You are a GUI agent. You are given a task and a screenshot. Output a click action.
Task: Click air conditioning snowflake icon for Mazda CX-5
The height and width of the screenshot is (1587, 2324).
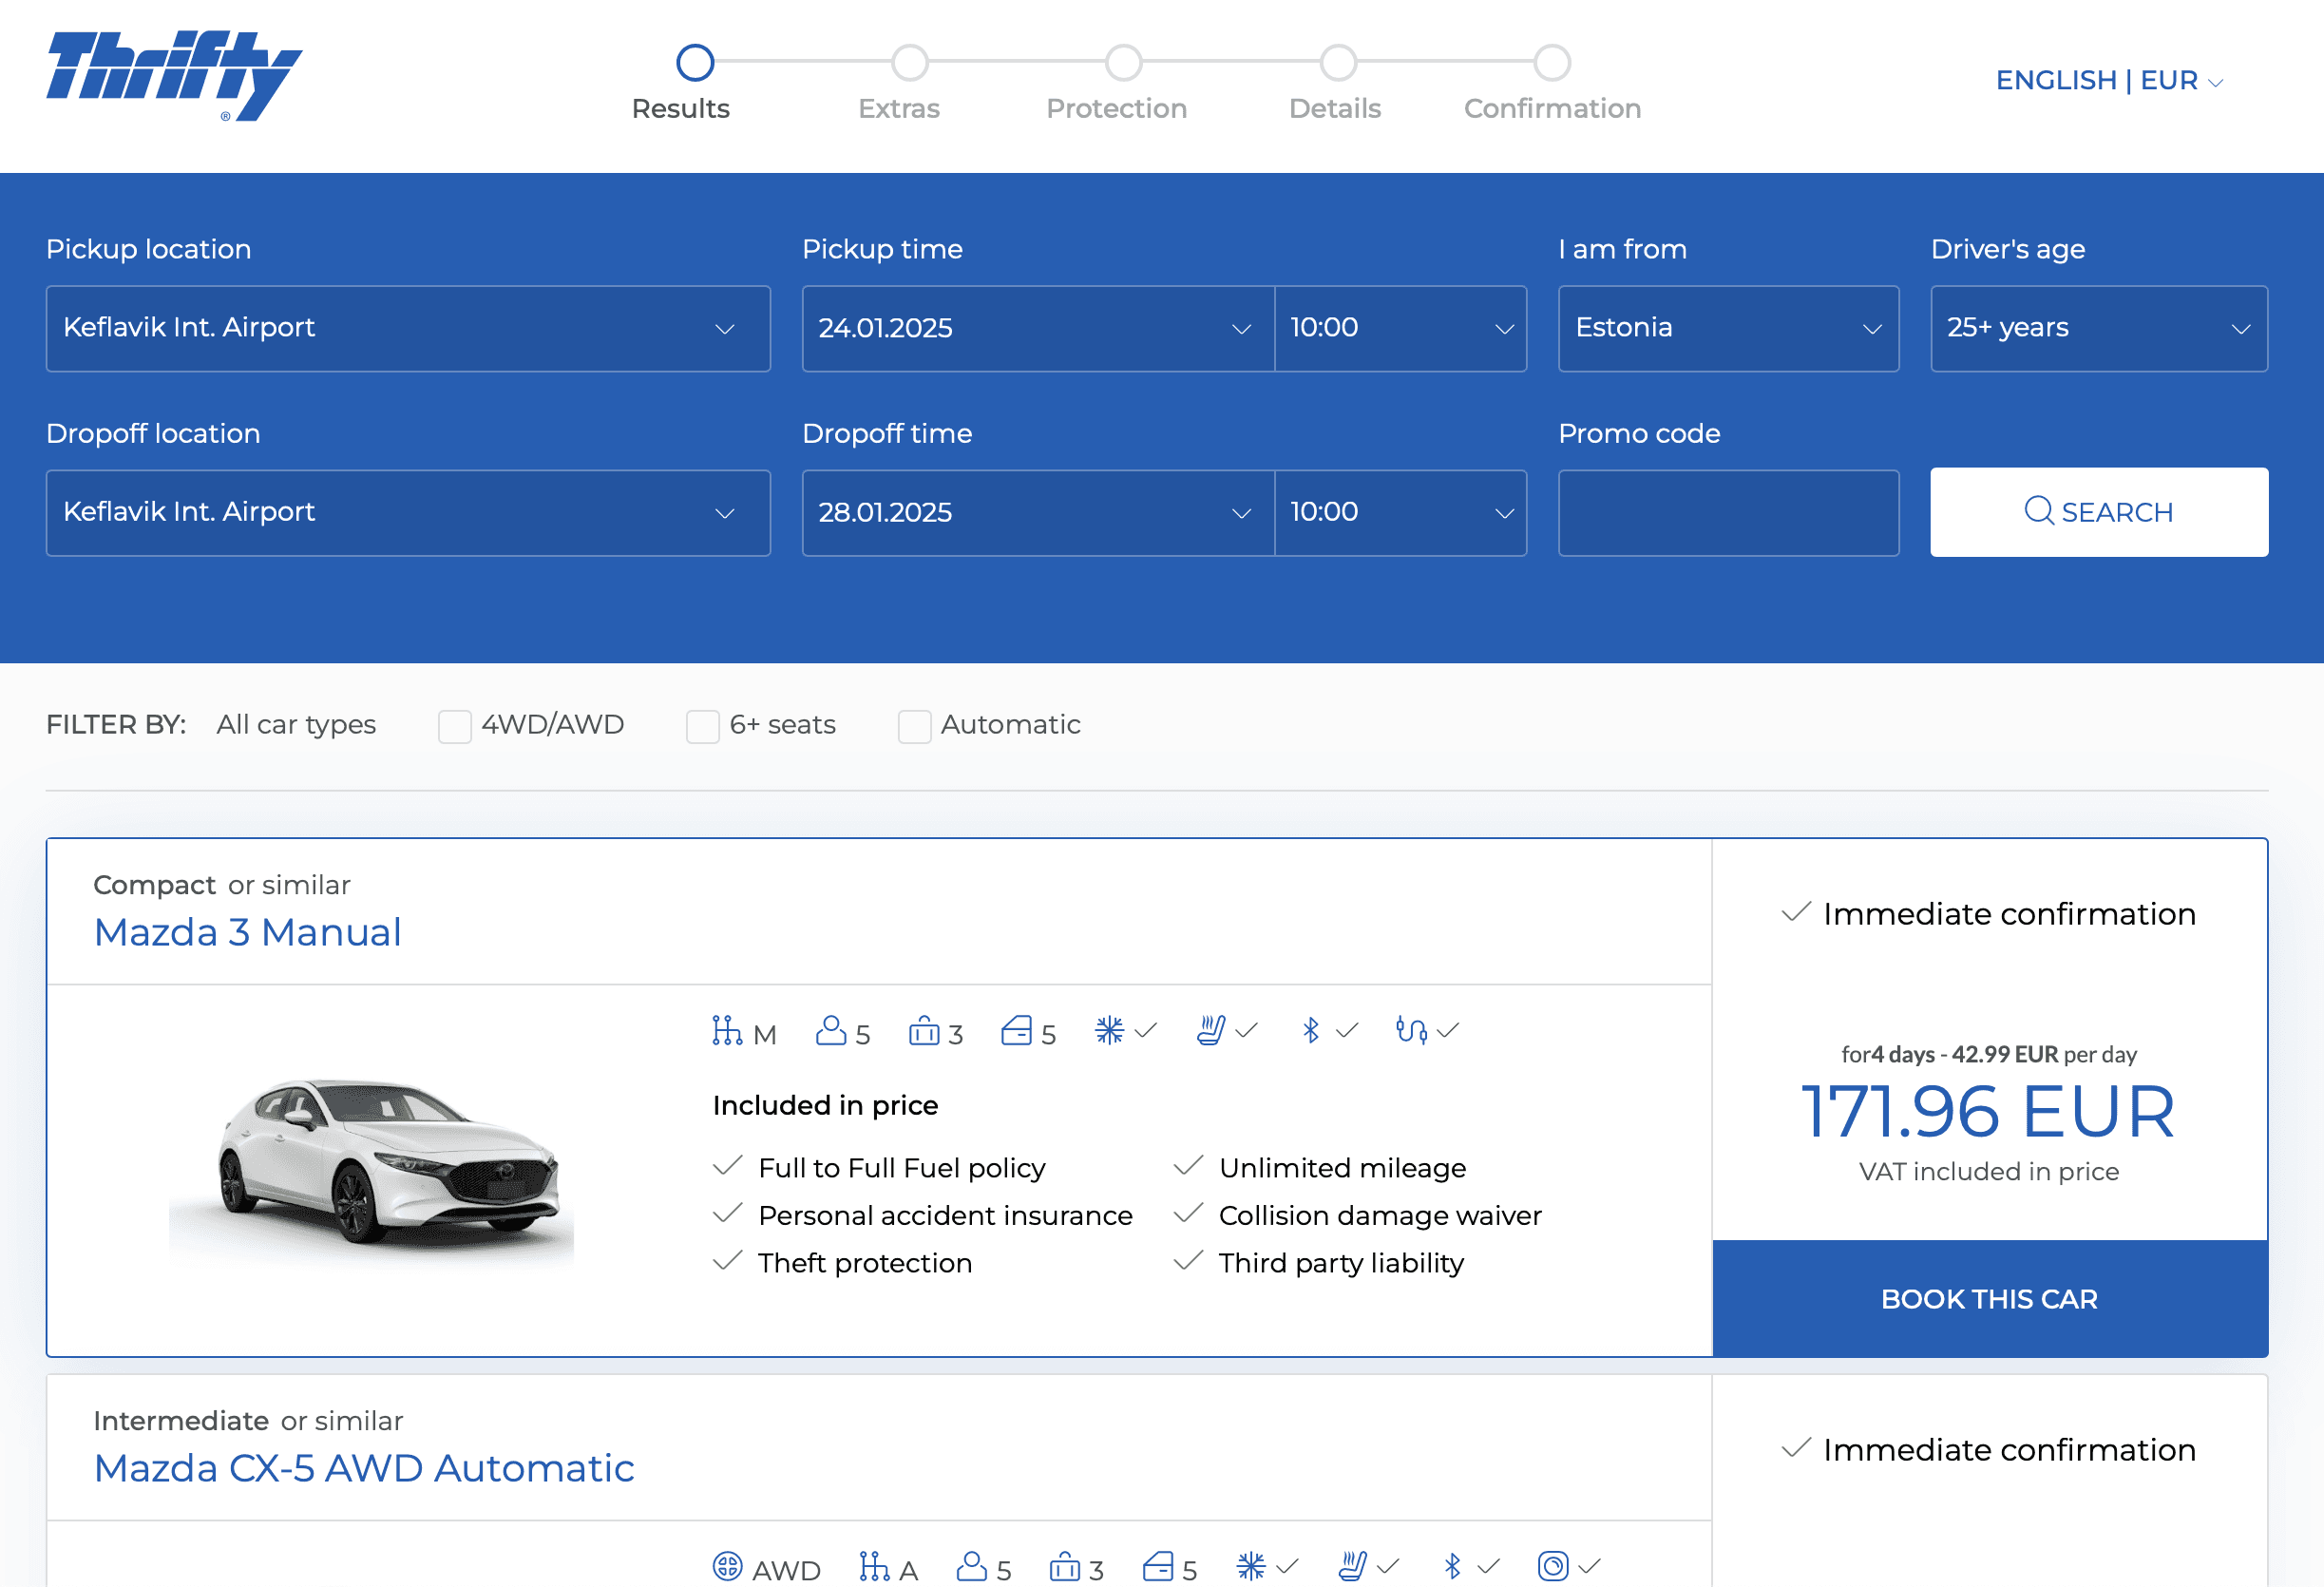tap(1251, 1566)
